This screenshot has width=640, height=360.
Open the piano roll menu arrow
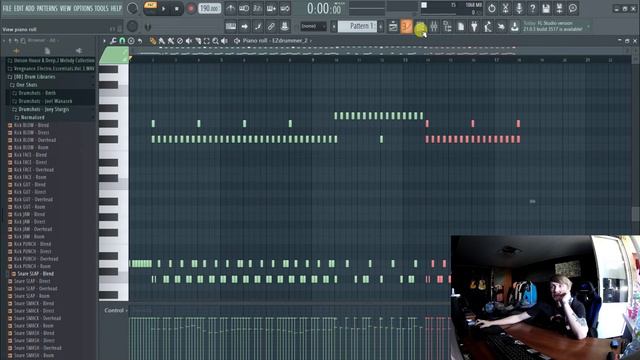point(104,41)
